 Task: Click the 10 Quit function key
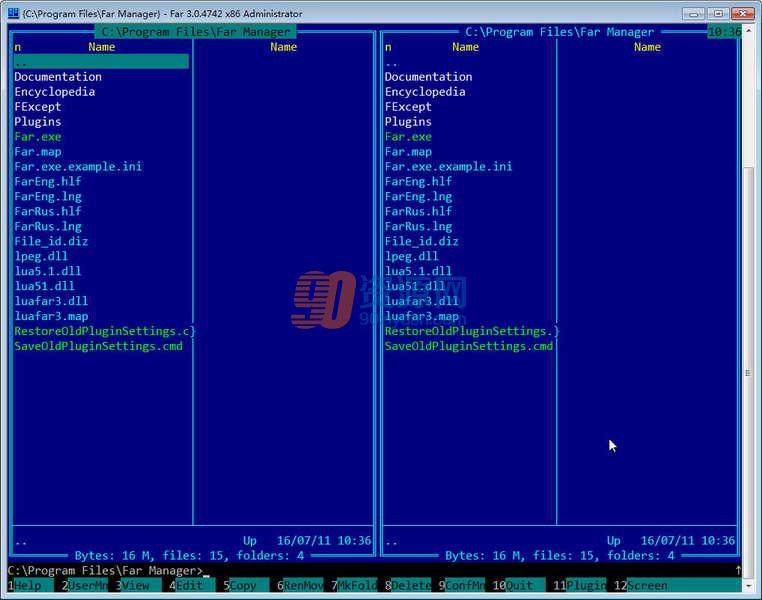pyautogui.click(x=520, y=585)
